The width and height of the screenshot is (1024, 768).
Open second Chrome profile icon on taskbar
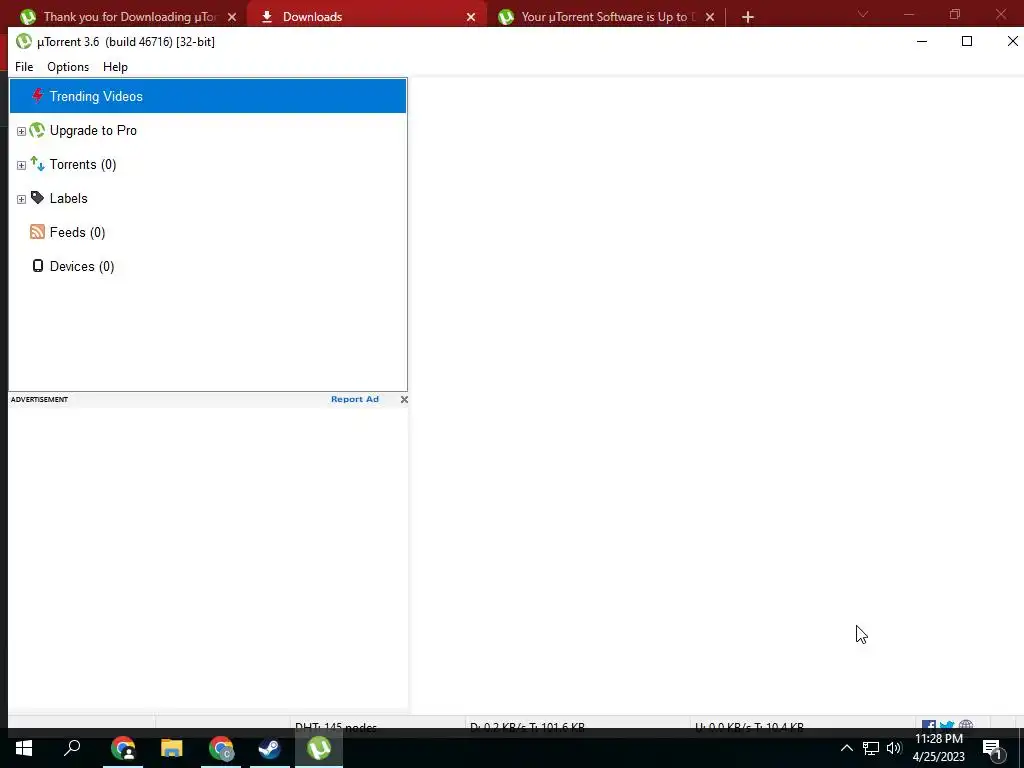(221, 748)
